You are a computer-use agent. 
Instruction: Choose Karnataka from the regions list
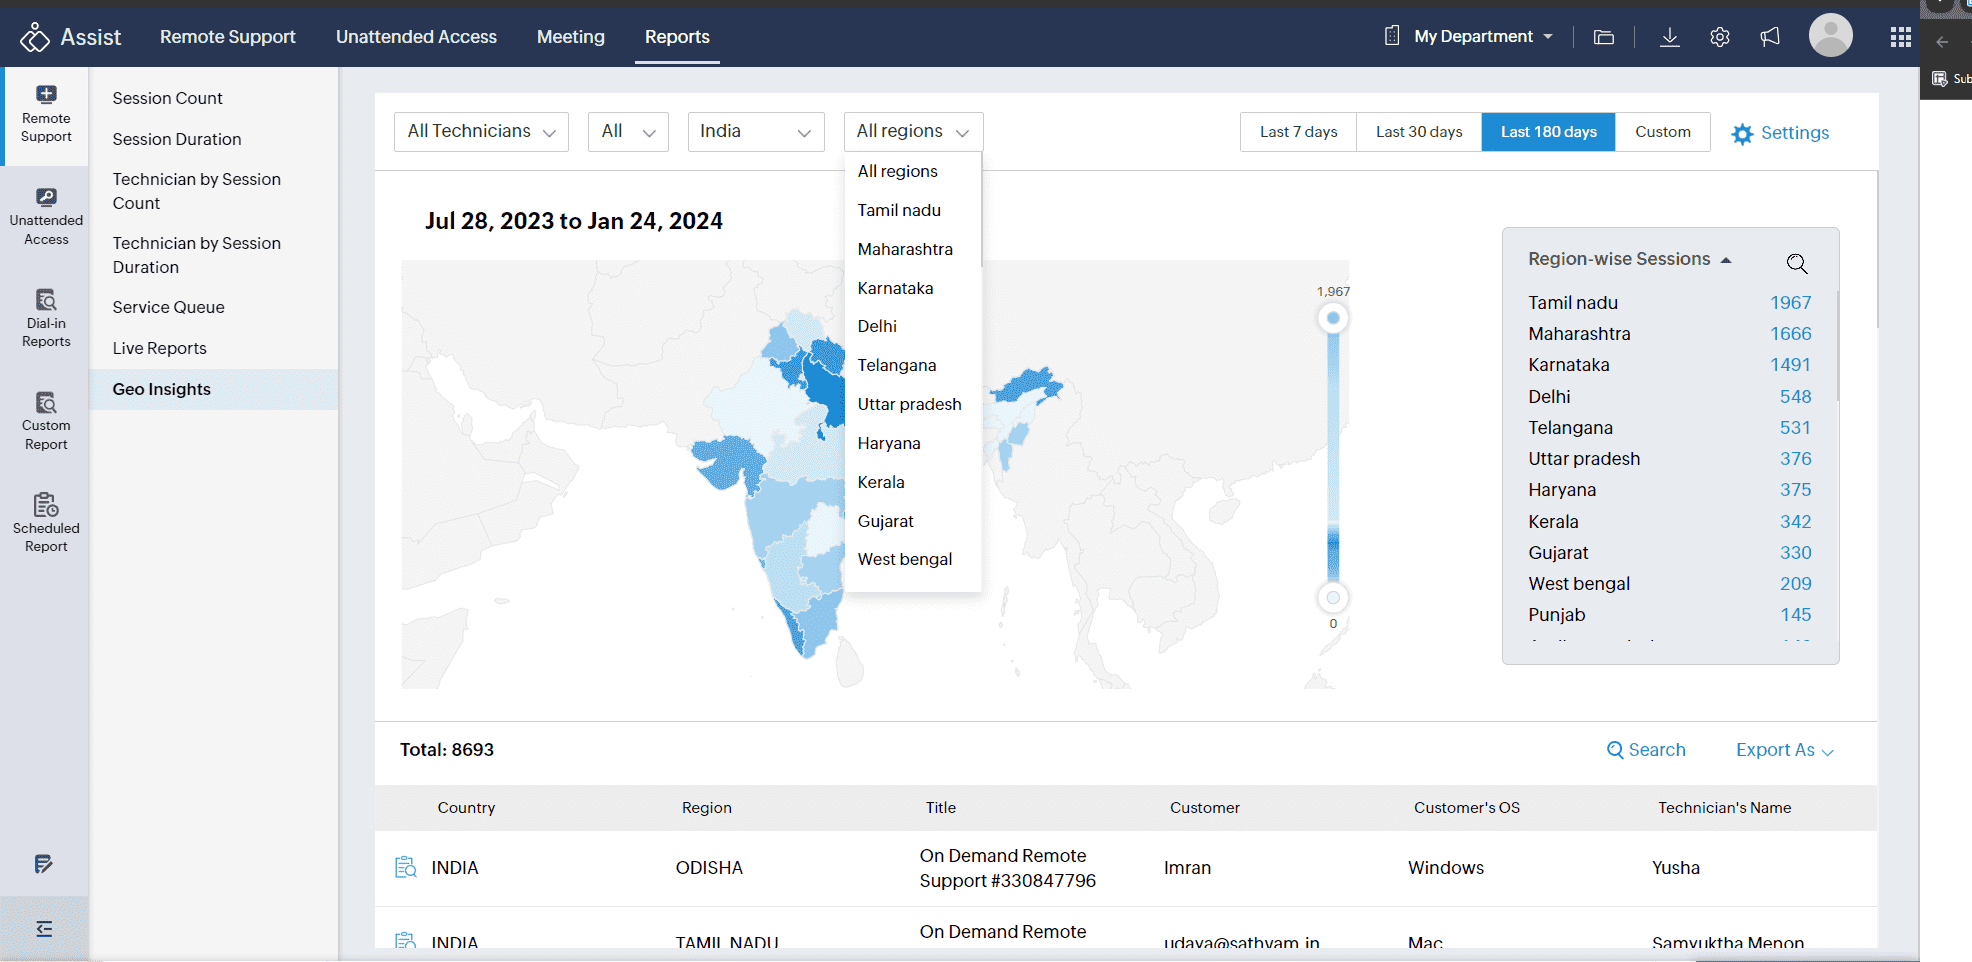pyautogui.click(x=895, y=288)
